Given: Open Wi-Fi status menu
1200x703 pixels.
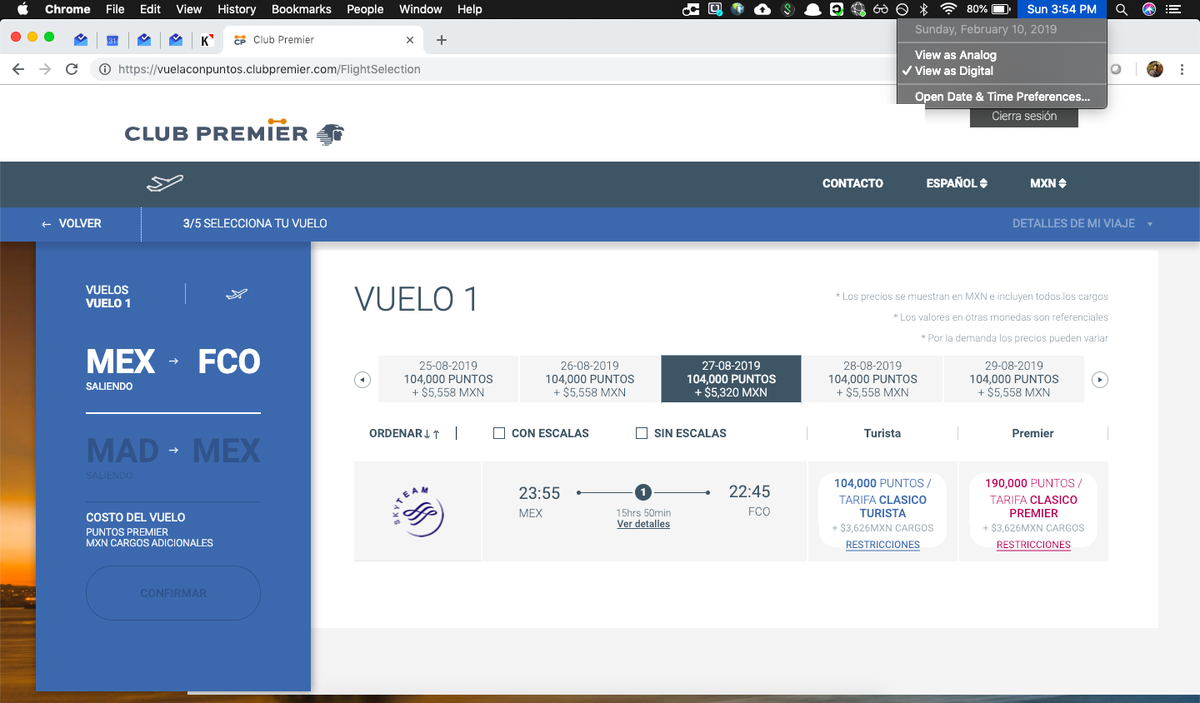Looking at the screenshot, I should [x=948, y=9].
